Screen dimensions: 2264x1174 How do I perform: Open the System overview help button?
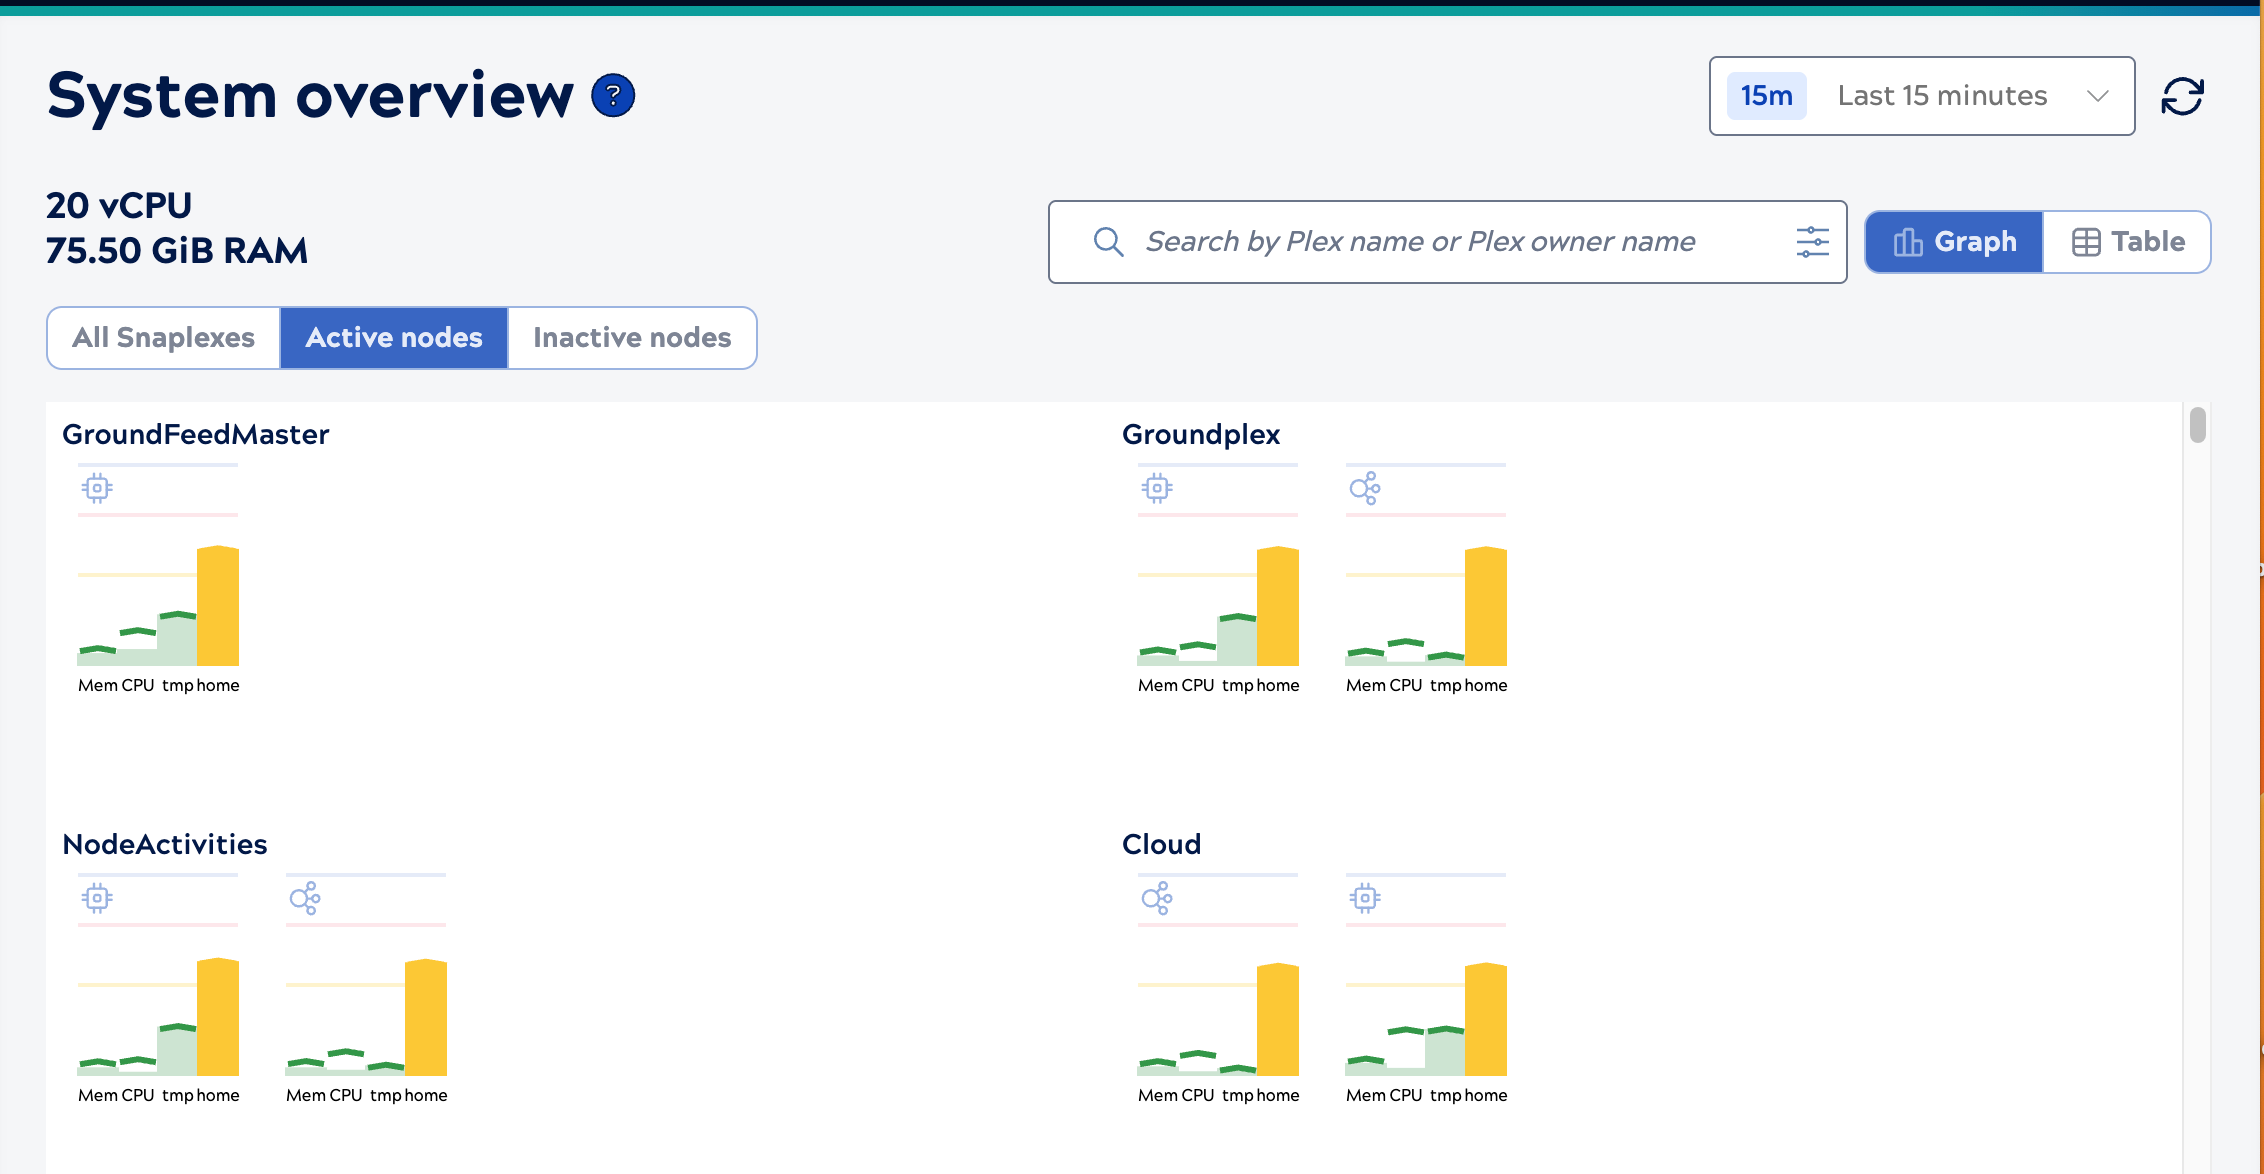coord(613,95)
